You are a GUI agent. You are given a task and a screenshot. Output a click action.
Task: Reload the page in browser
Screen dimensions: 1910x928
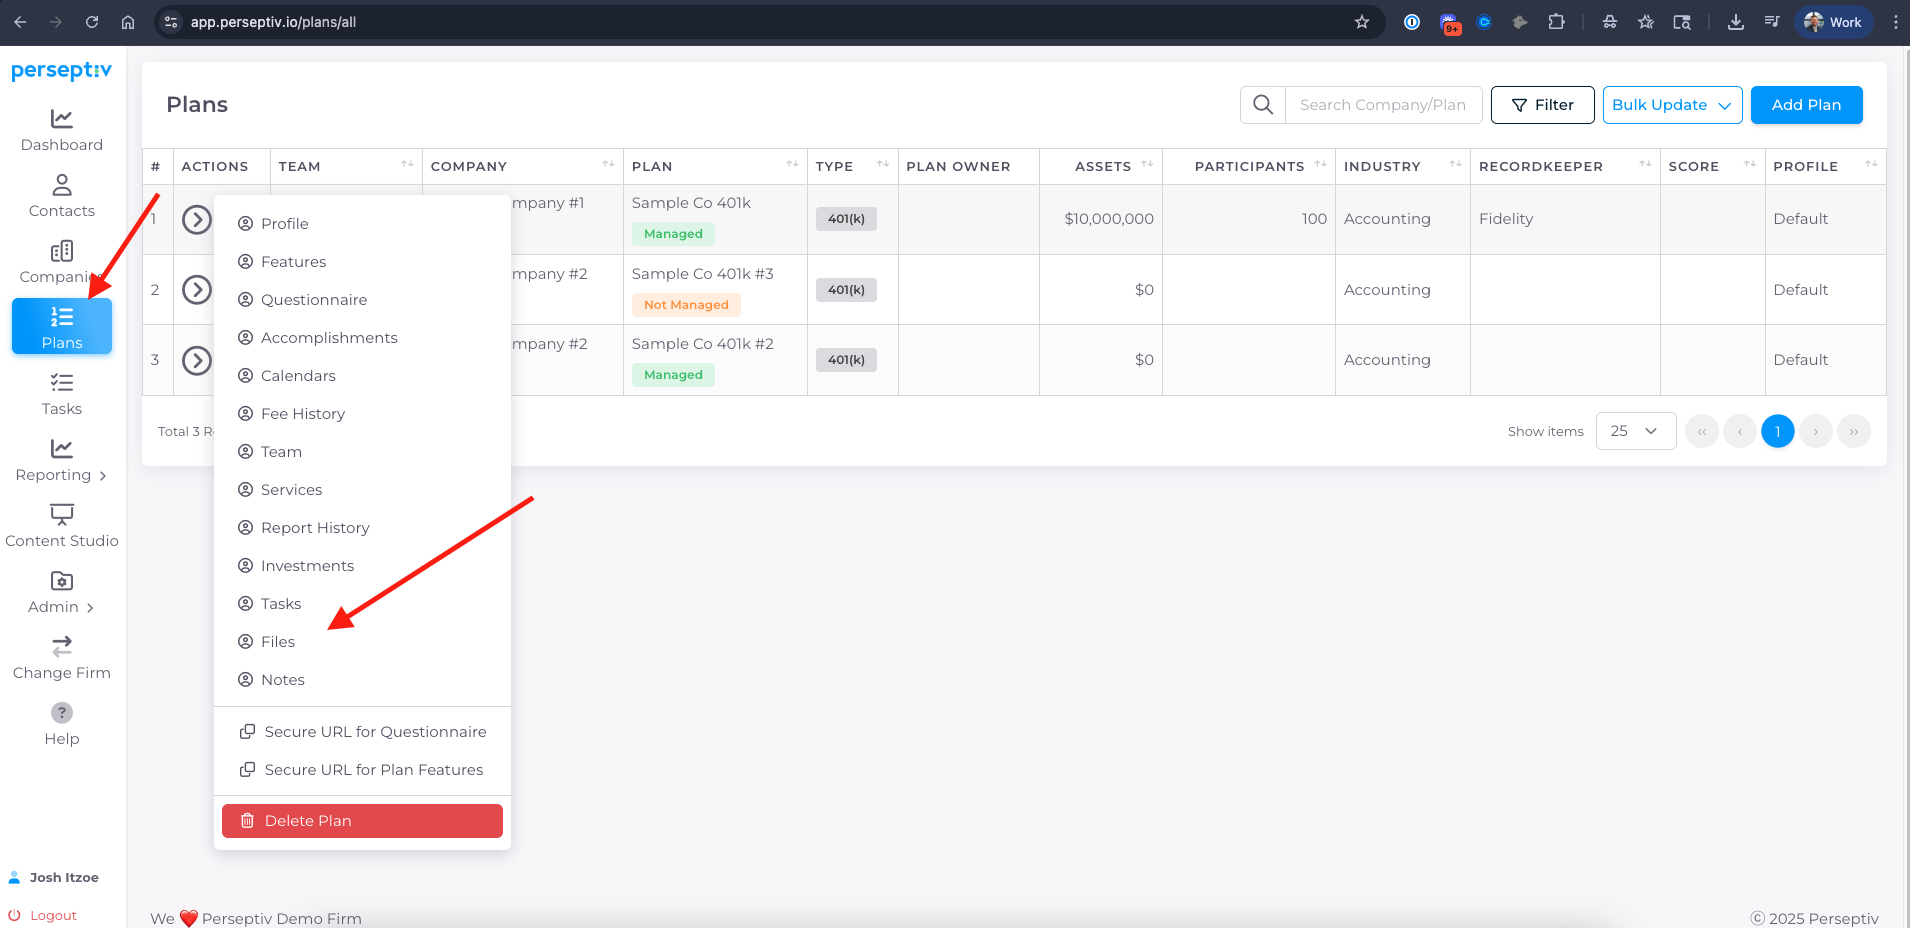tap(92, 22)
